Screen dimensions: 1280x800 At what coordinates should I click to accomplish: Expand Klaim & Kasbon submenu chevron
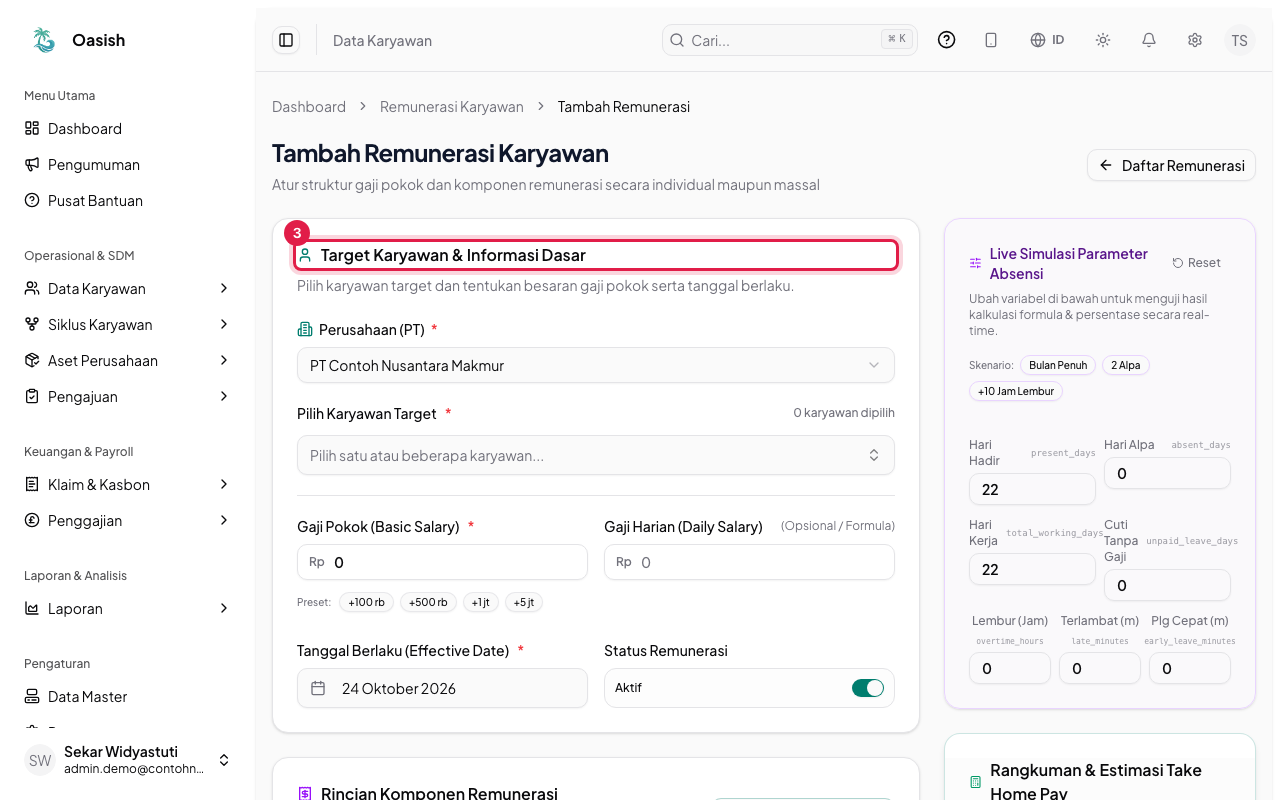(224, 484)
